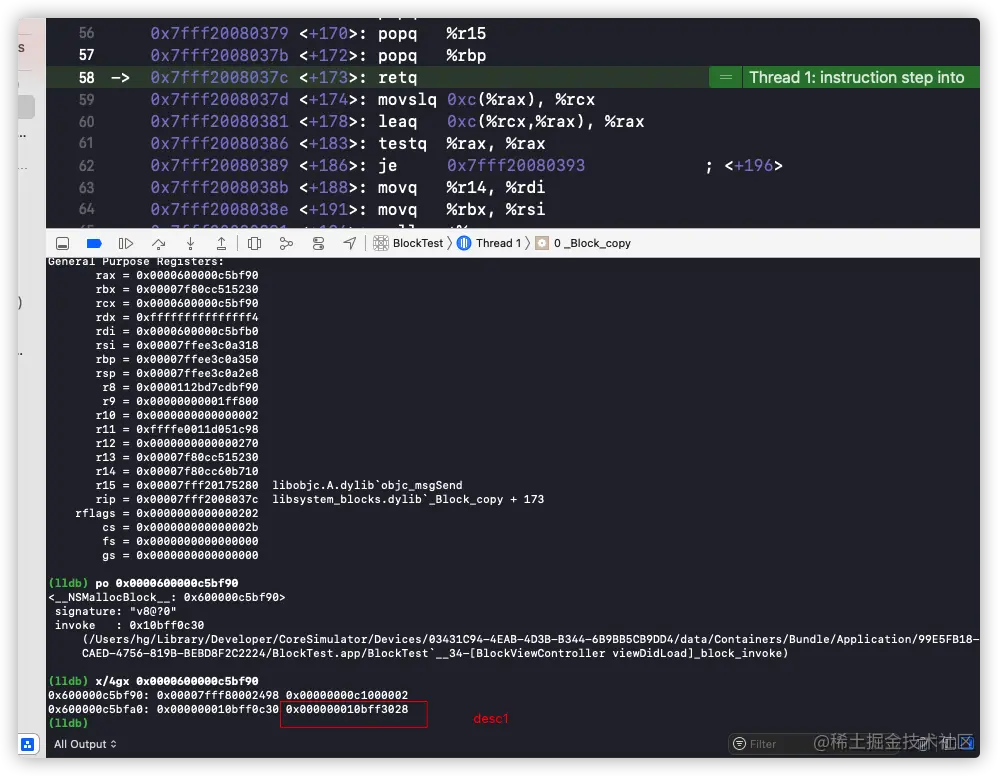Click memory value 0x00000000c1000002
Viewport: 998px width, 776px height.
[347, 695]
